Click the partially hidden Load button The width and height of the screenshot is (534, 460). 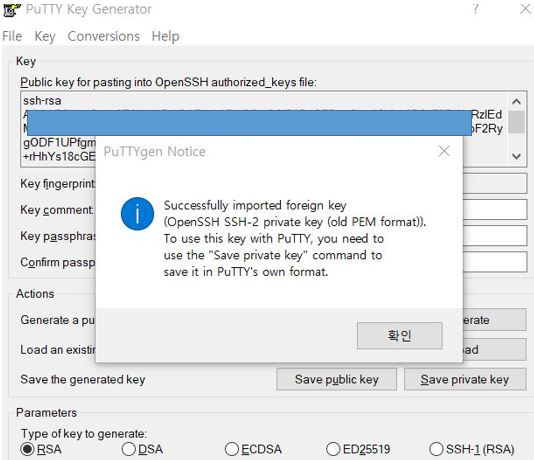[494, 349]
